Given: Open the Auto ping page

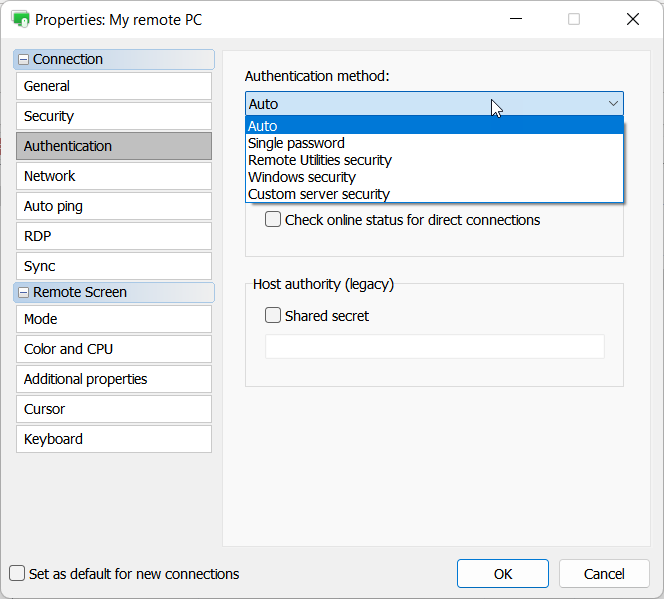Looking at the screenshot, I should (113, 206).
